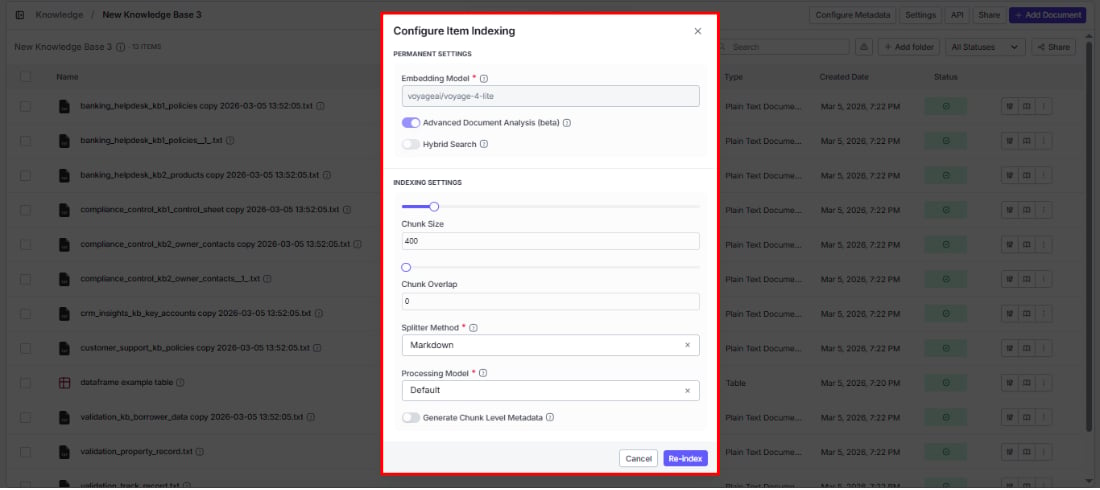Open Embedding Model info tooltip icon
Viewport: 1100px width, 490px height.
click(484, 79)
